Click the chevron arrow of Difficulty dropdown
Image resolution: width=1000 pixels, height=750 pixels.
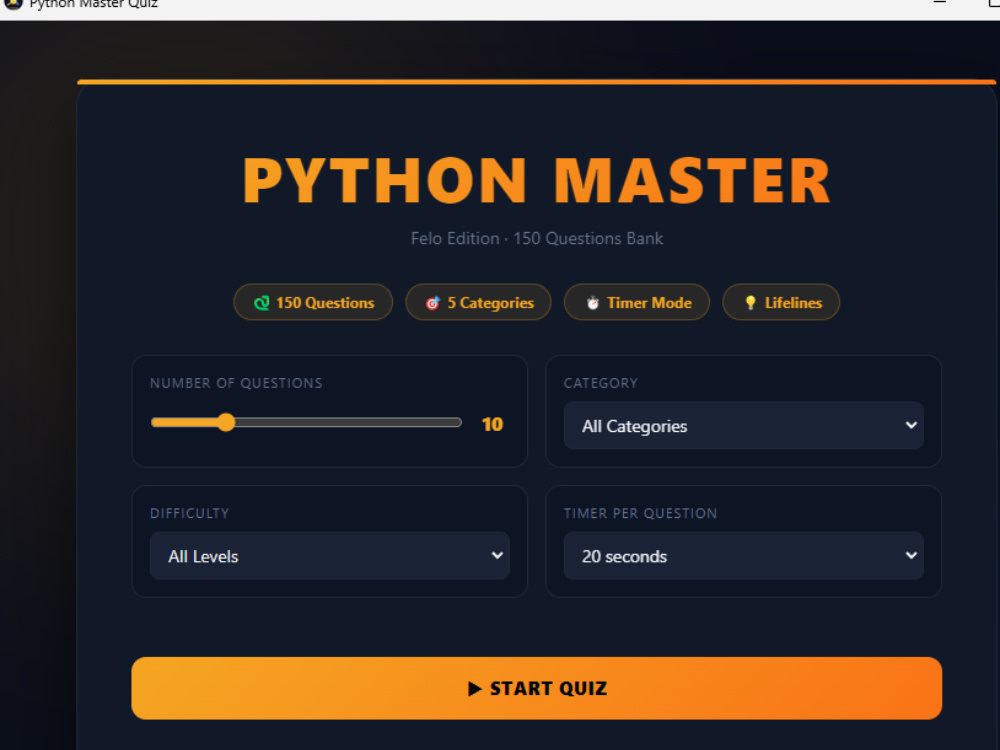coord(497,555)
